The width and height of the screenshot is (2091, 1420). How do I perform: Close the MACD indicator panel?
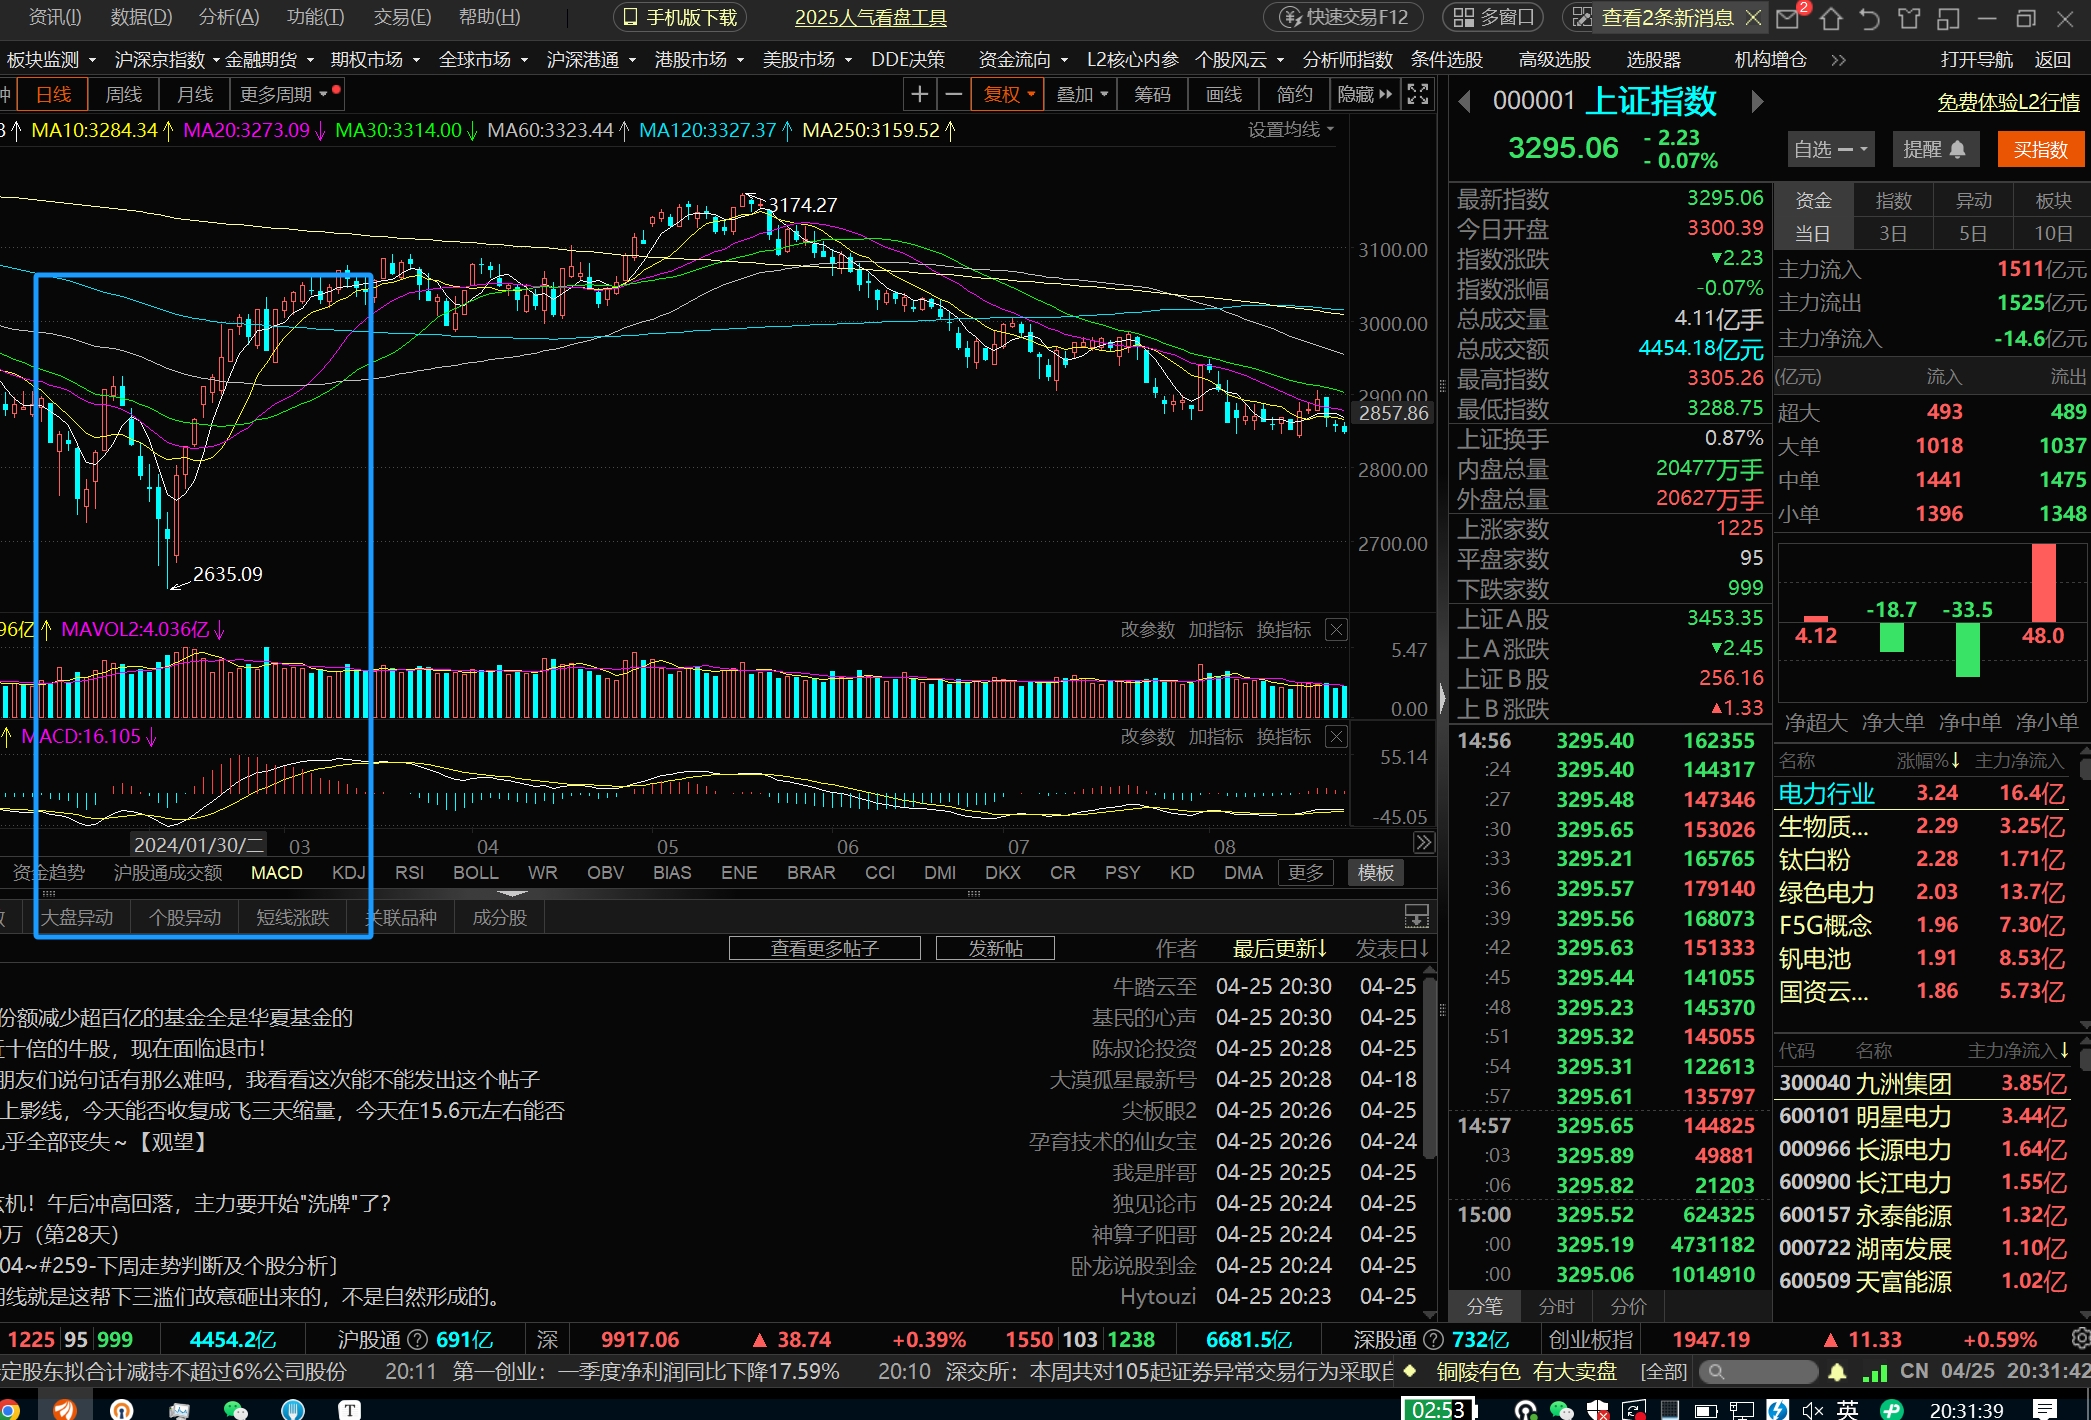coord(1336,737)
